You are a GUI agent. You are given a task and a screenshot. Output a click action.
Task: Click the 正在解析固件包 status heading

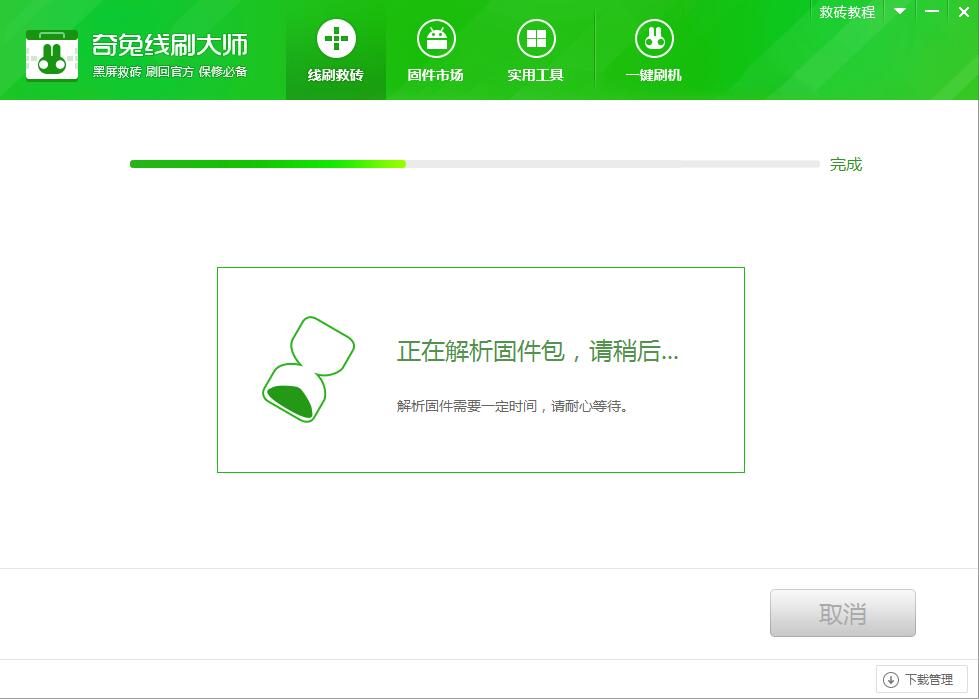537,352
